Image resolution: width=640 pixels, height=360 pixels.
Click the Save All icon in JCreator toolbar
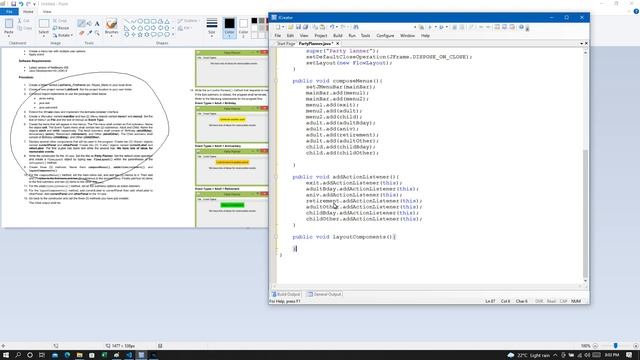[x=305, y=27]
